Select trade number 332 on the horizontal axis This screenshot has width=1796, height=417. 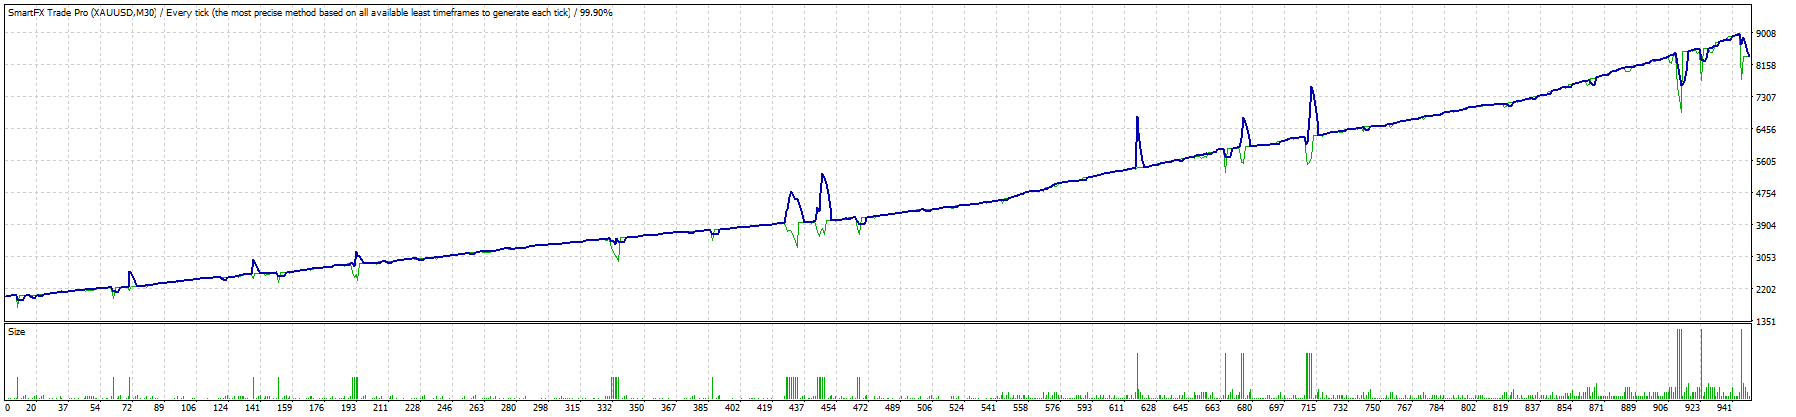click(604, 408)
